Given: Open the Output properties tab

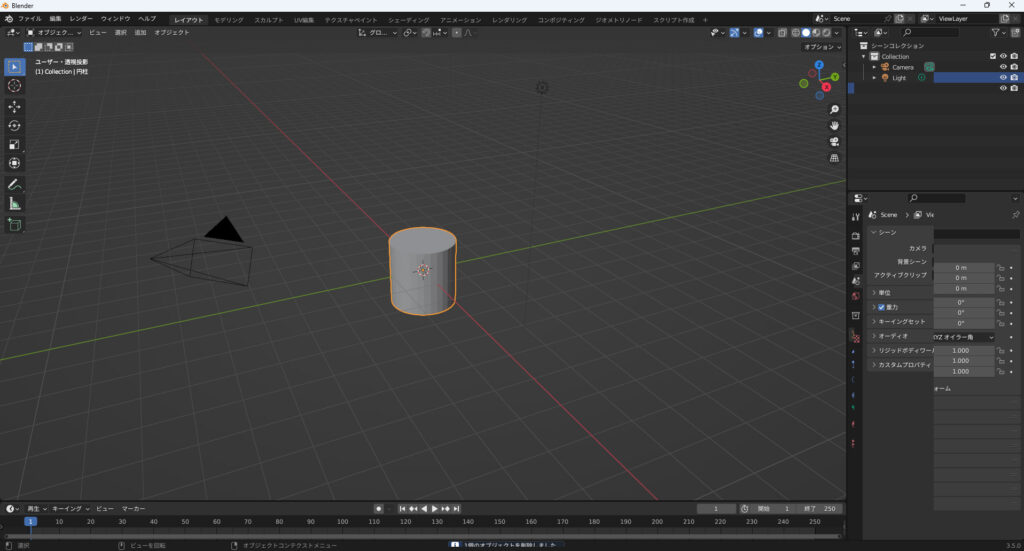Looking at the screenshot, I should tap(856, 251).
